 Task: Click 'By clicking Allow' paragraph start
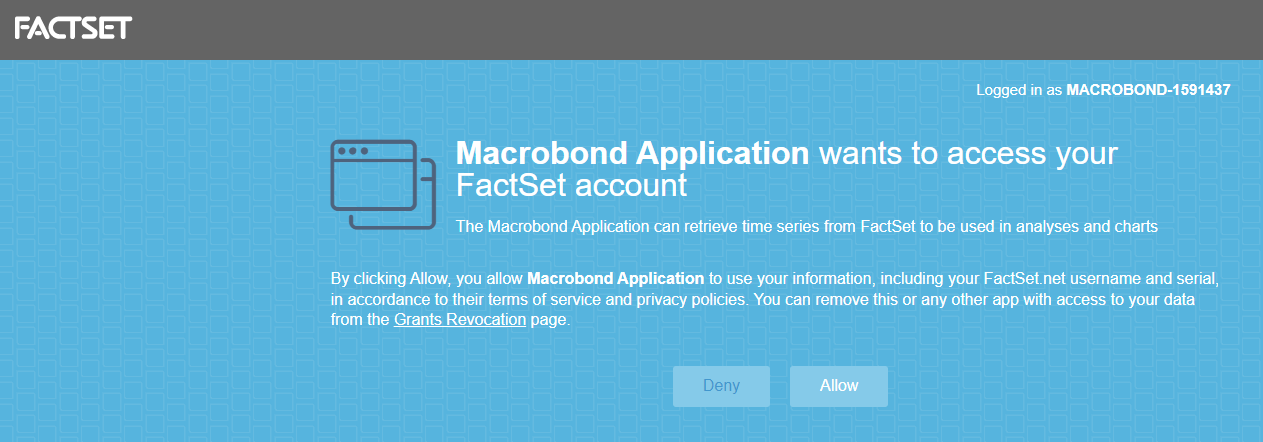386,277
